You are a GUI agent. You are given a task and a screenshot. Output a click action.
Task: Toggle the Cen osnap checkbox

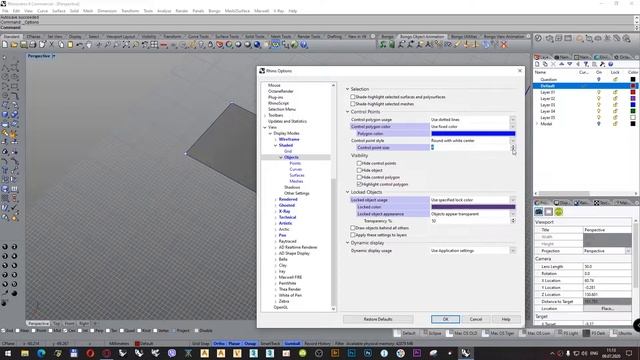tap(66, 330)
